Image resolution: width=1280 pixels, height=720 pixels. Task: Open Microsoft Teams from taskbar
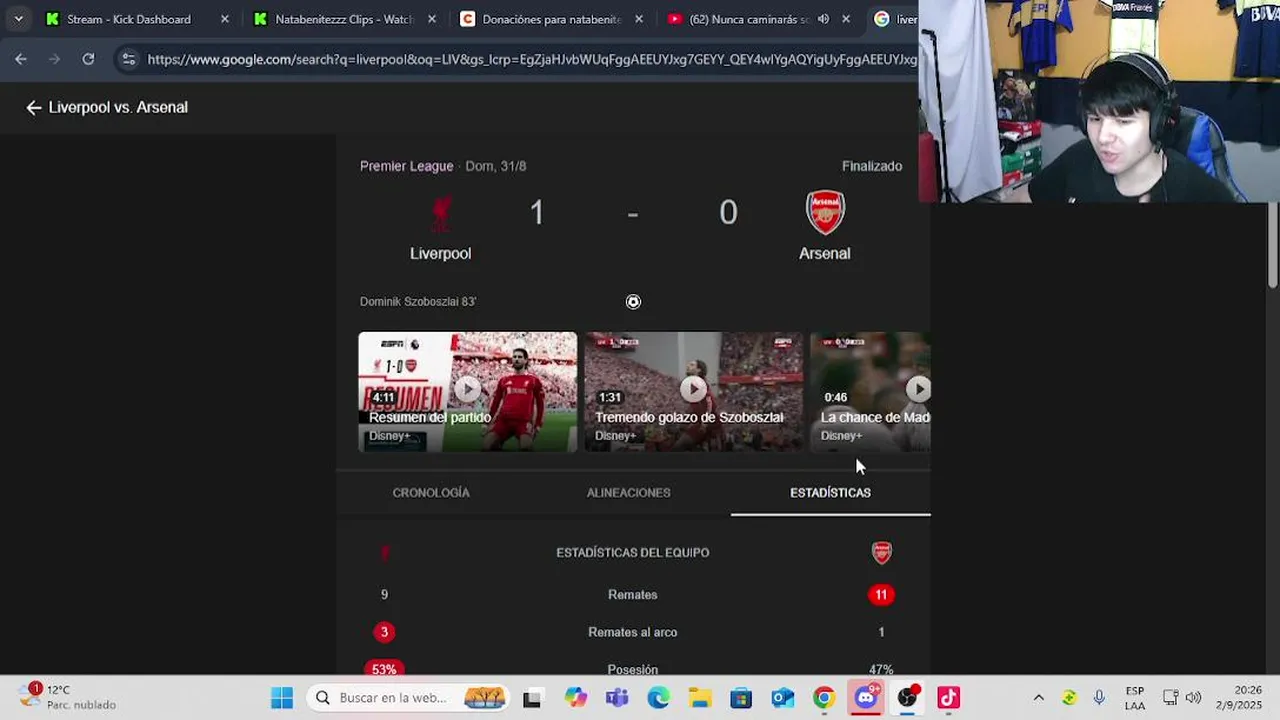click(x=617, y=698)
